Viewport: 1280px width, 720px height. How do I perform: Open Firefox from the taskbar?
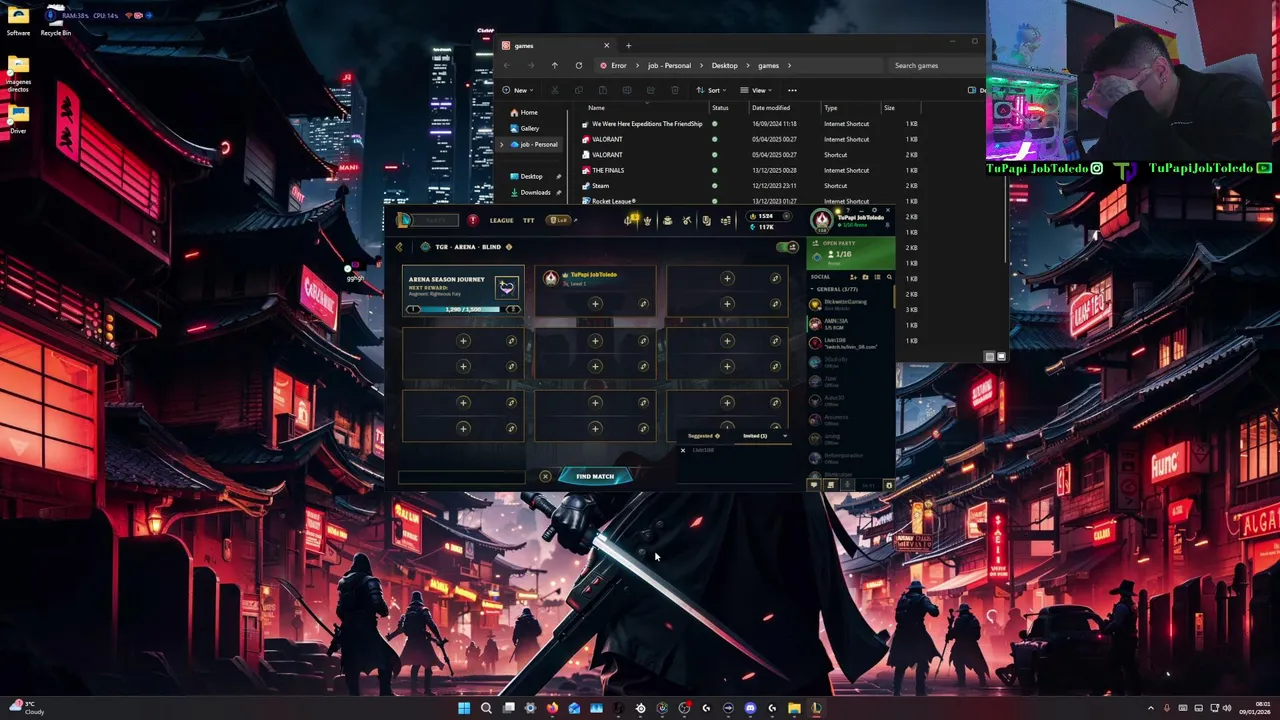click(x=552, y=708)
